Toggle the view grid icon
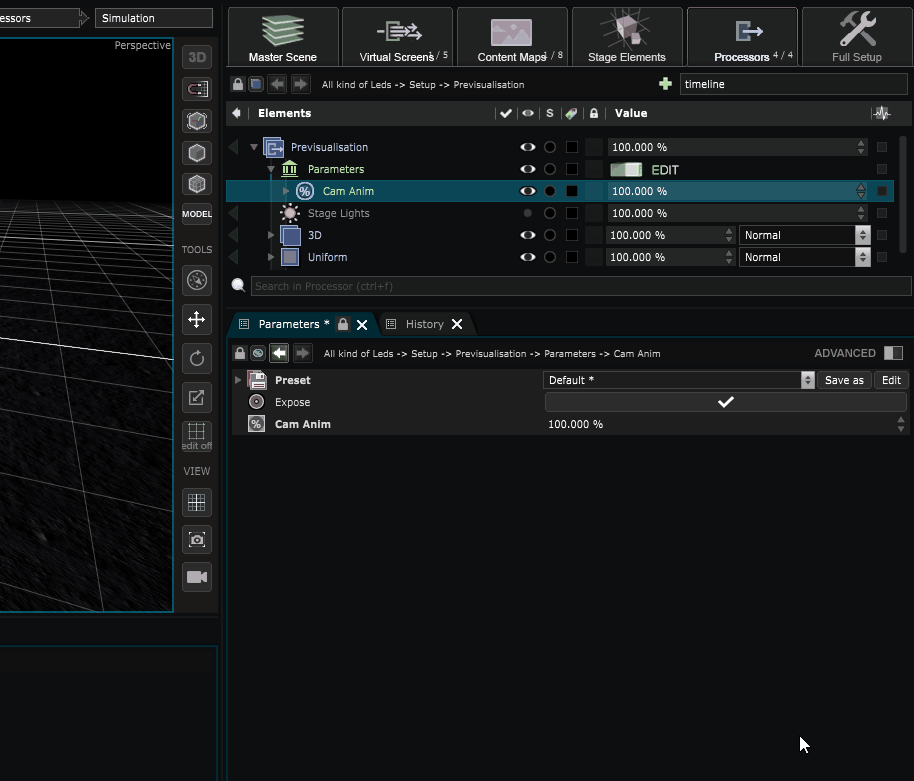The height and width of the screenshot is (781, 914). 197,502
